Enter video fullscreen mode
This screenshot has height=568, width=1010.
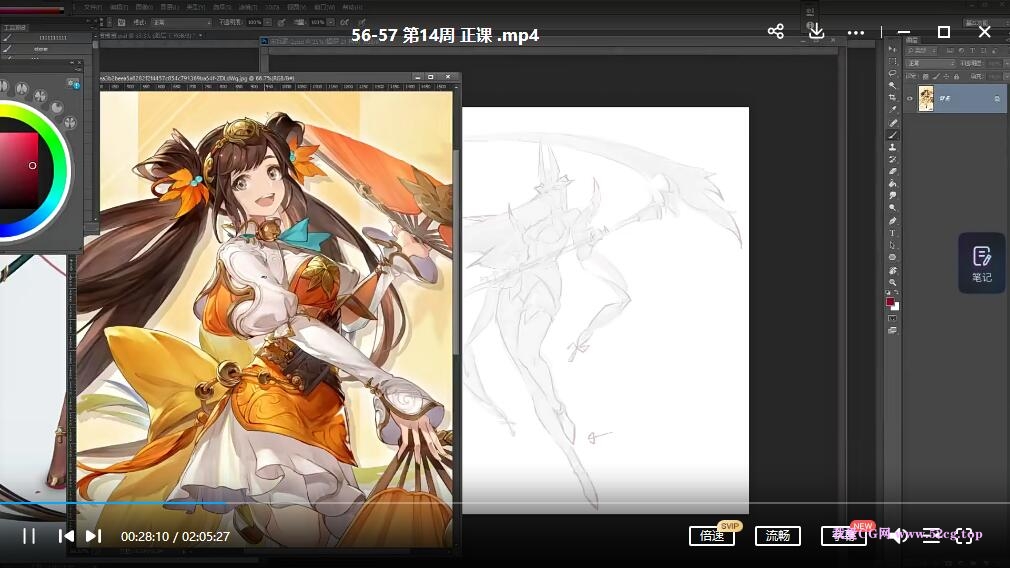(964, 535)
